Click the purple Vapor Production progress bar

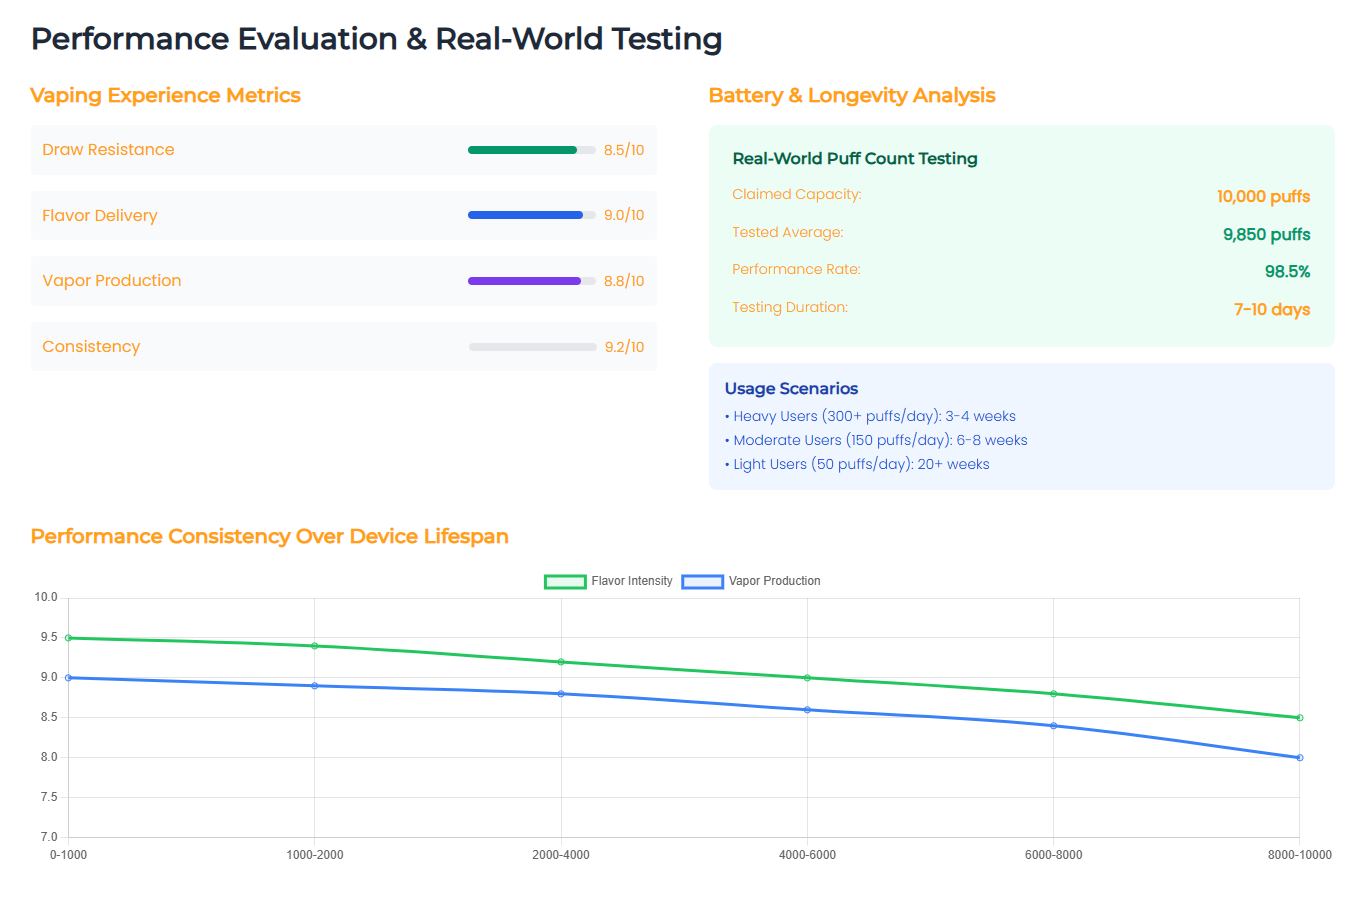[532, 281]
